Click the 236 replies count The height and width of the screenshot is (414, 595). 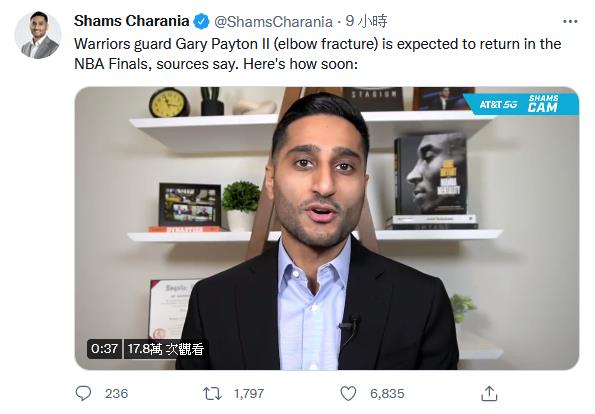pyautogui.click(x=116, y=394)
